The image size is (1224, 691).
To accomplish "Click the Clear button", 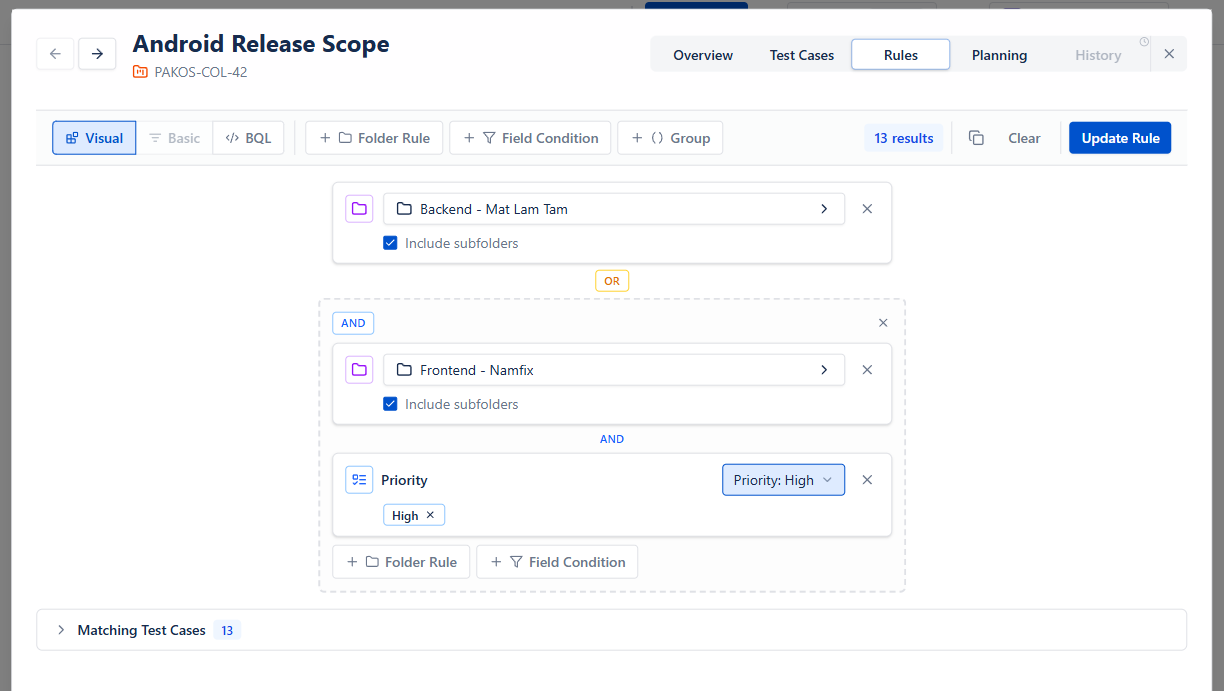I will [x=1024, y=138].
